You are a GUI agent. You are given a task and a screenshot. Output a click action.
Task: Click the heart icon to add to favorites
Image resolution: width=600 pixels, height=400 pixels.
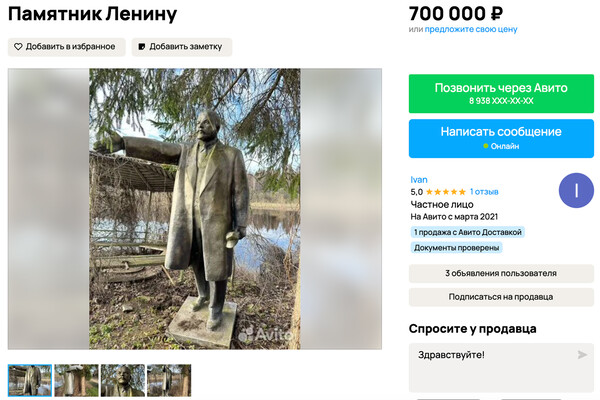coord(18,47)
